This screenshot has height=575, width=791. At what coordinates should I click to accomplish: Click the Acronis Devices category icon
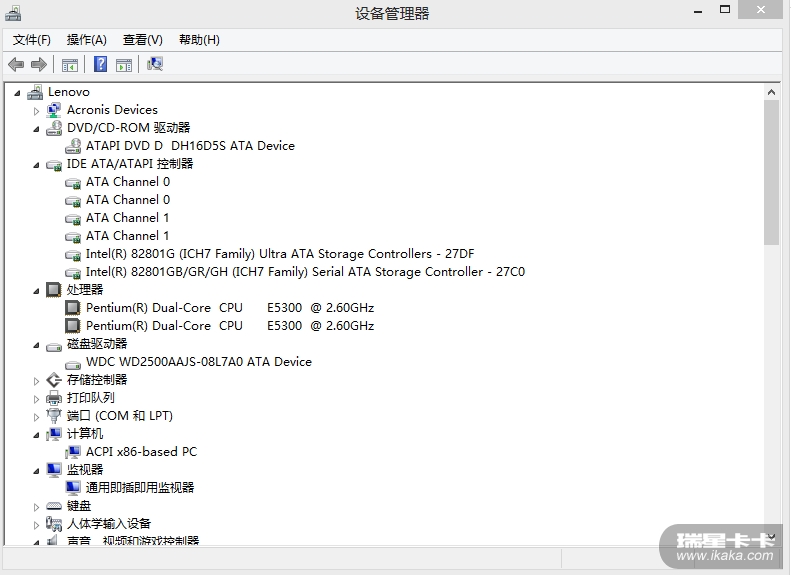[53, 110]
